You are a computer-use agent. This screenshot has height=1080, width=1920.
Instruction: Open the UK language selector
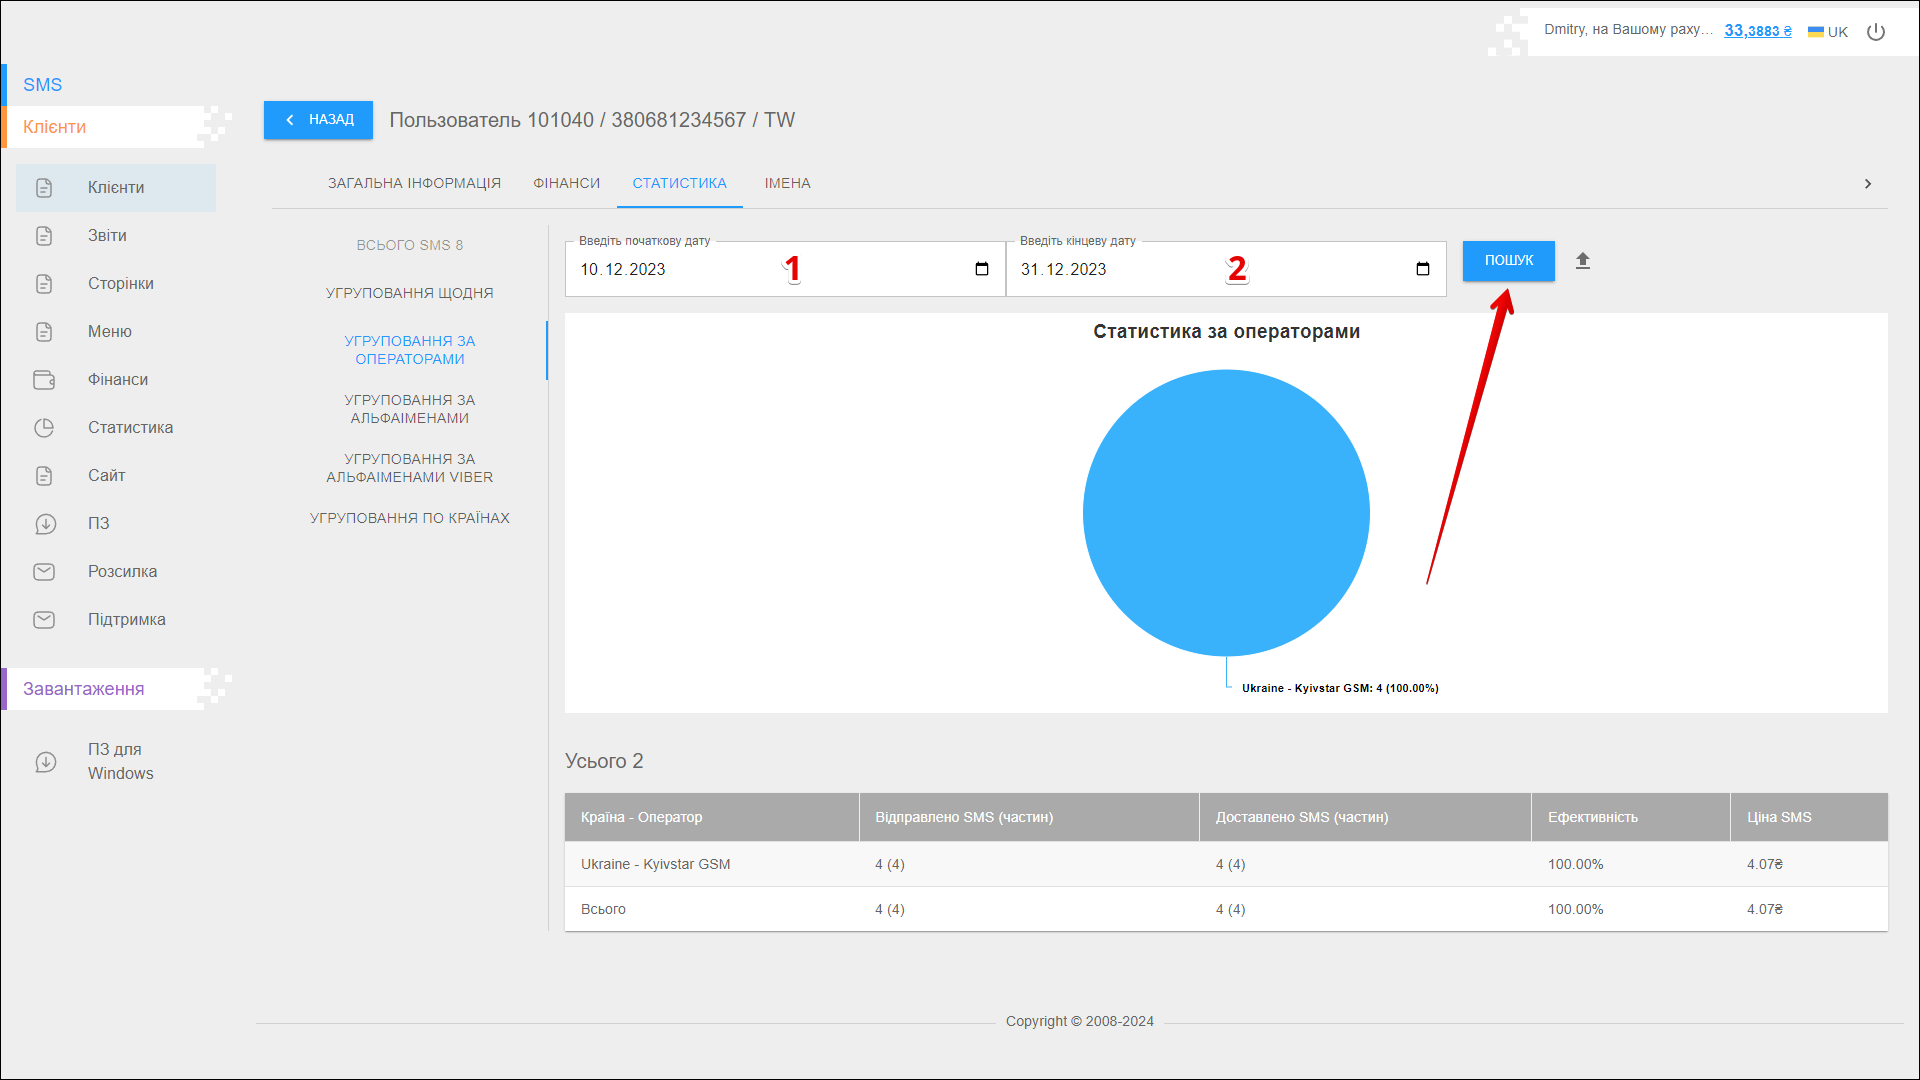tap(1828, 32)
